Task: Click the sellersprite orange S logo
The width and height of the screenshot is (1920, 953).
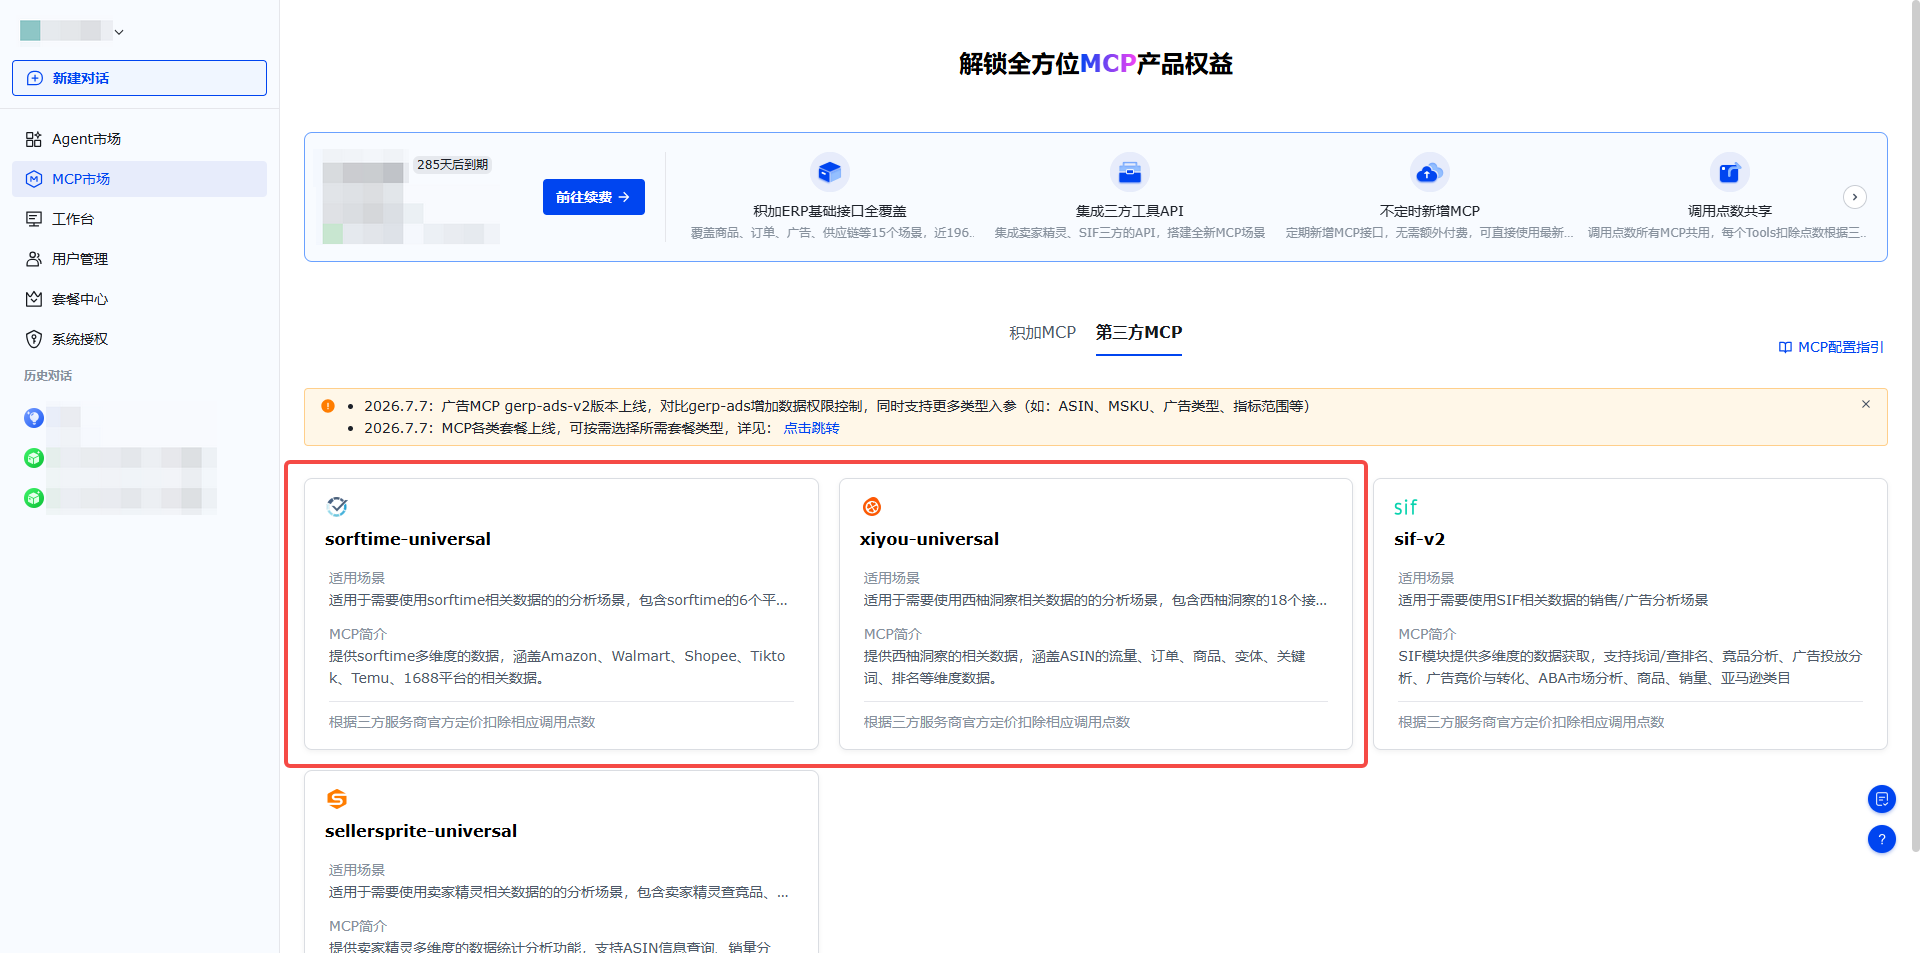Action: coord(337,799)
